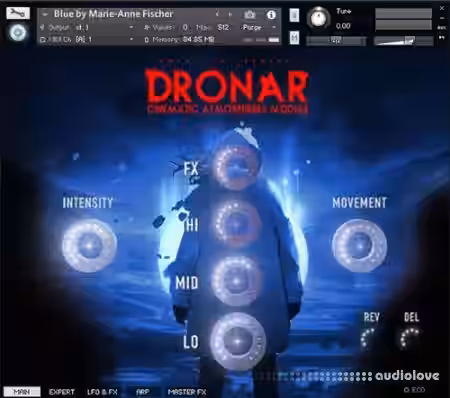Image resolution: width=450 pixels, height=398 pixels.
Task: Click the Tune value 0.00
Action: [343, 26]
